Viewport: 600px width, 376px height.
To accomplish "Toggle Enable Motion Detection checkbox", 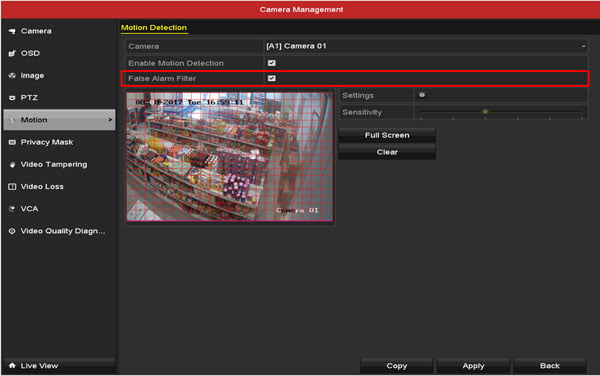I will (272, 63).
